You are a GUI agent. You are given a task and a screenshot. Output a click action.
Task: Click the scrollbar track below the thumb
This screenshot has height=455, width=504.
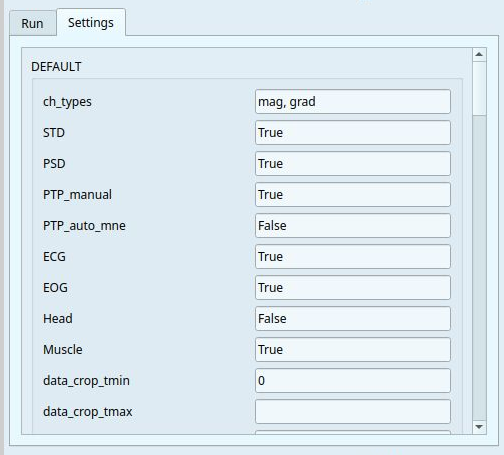pos(479,268)
